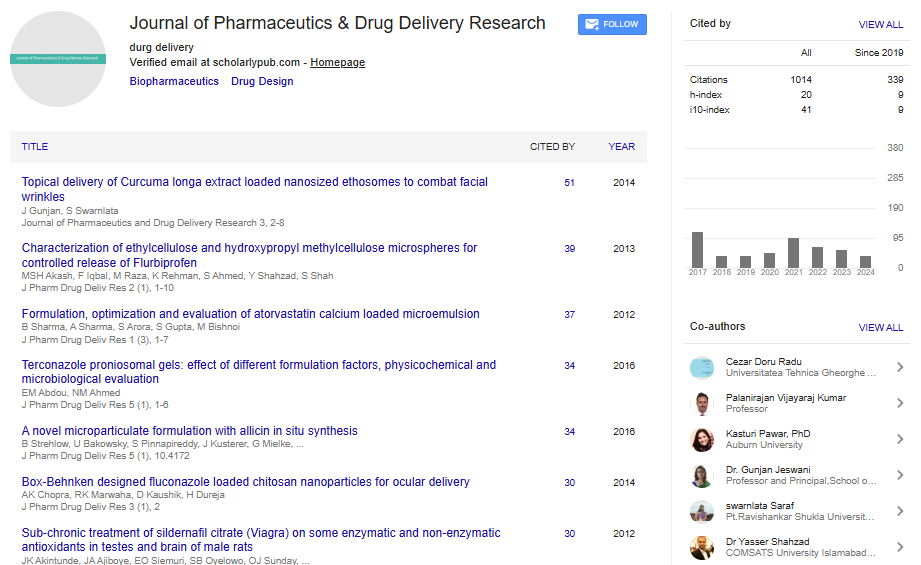This screenshot has width=921, height=565.
Task: View 51 citations of the Curcuma article
Action: click(x=569, y=183)
